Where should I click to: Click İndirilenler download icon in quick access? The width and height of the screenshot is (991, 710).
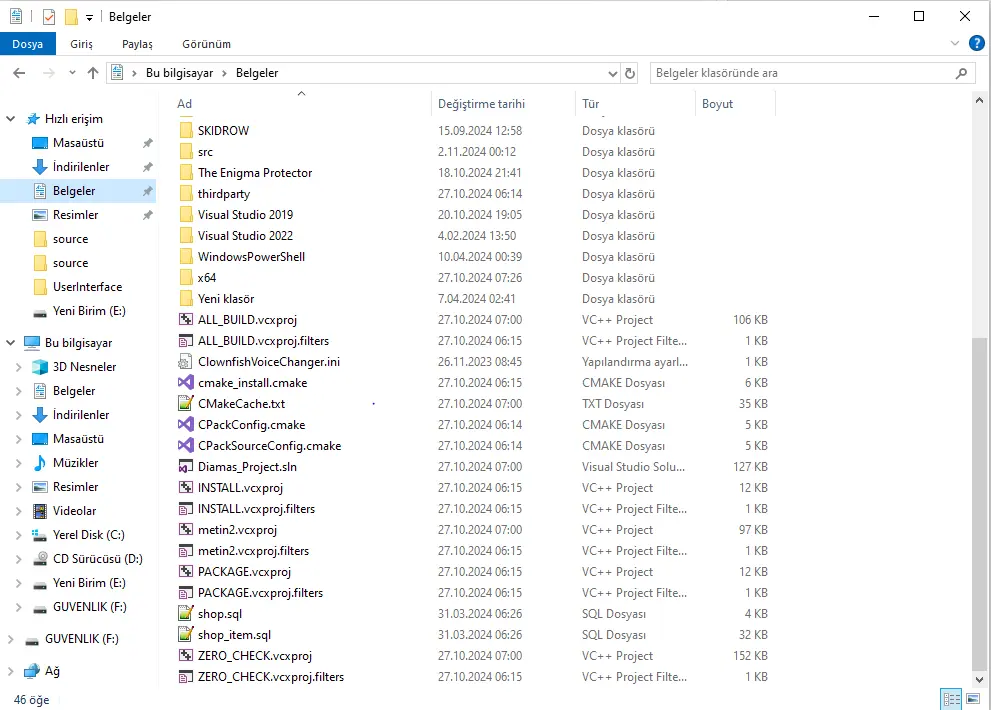click(x=40, y=167)
